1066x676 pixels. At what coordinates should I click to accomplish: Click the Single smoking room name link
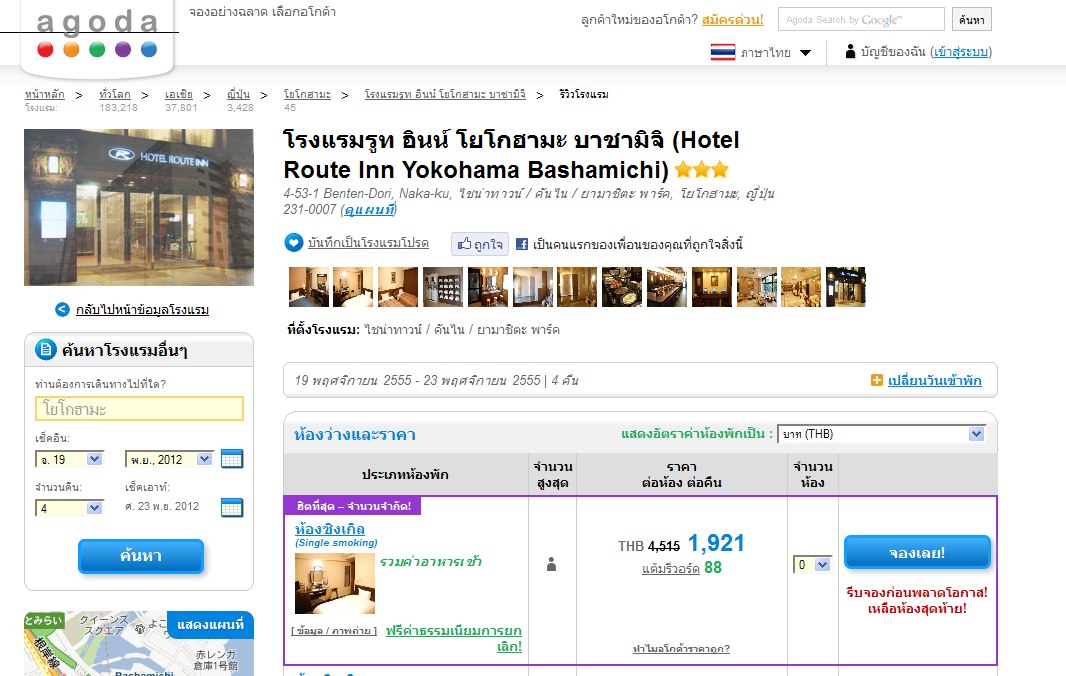pyautogui.click(x=330, y=529)
